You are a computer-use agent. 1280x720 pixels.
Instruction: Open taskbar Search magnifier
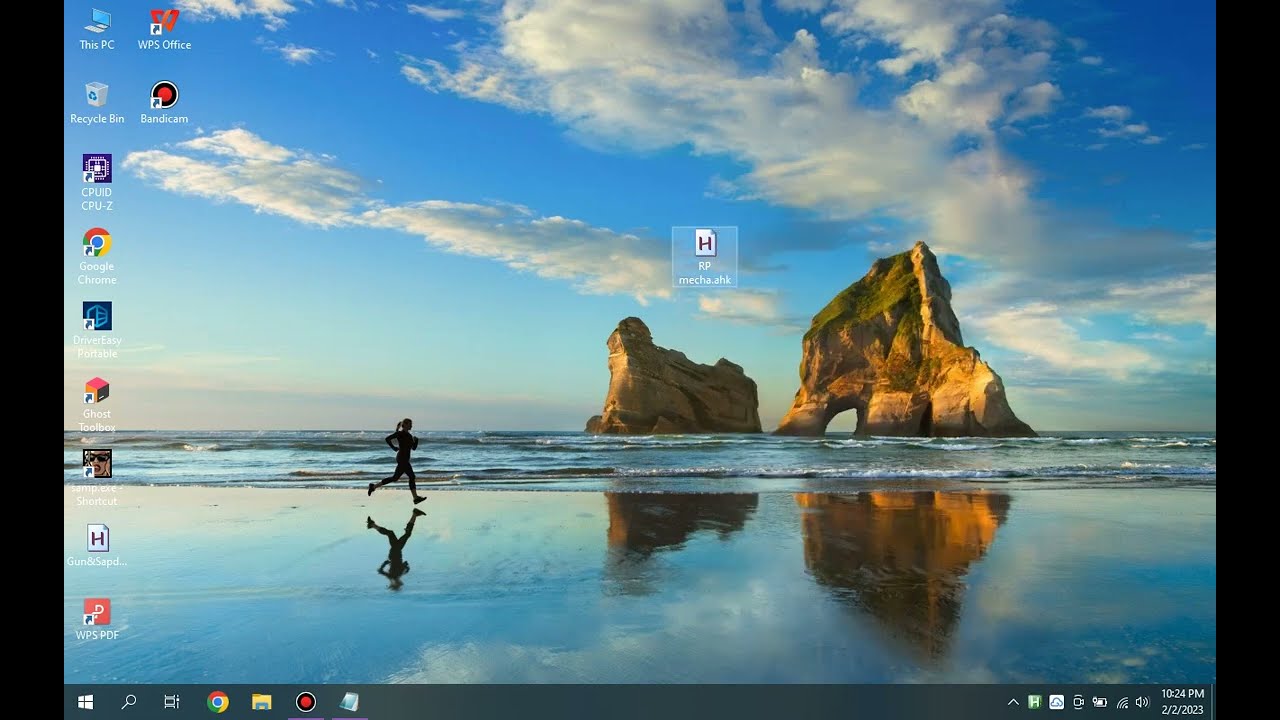[129, 702]
